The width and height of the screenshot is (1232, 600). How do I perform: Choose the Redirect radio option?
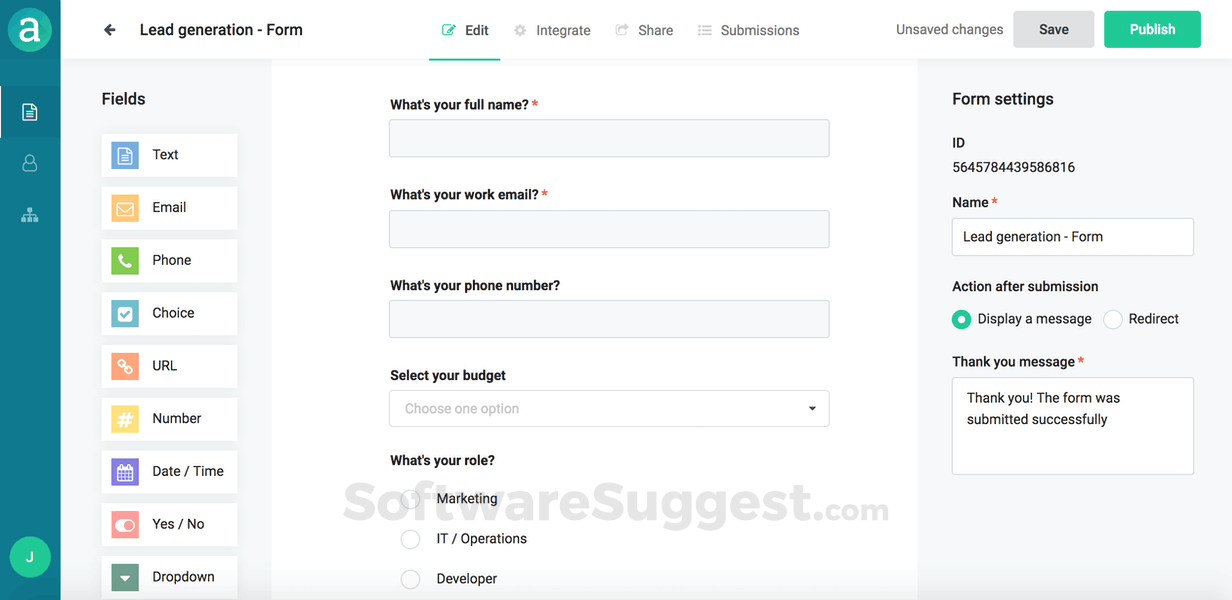pos(1113,319)
